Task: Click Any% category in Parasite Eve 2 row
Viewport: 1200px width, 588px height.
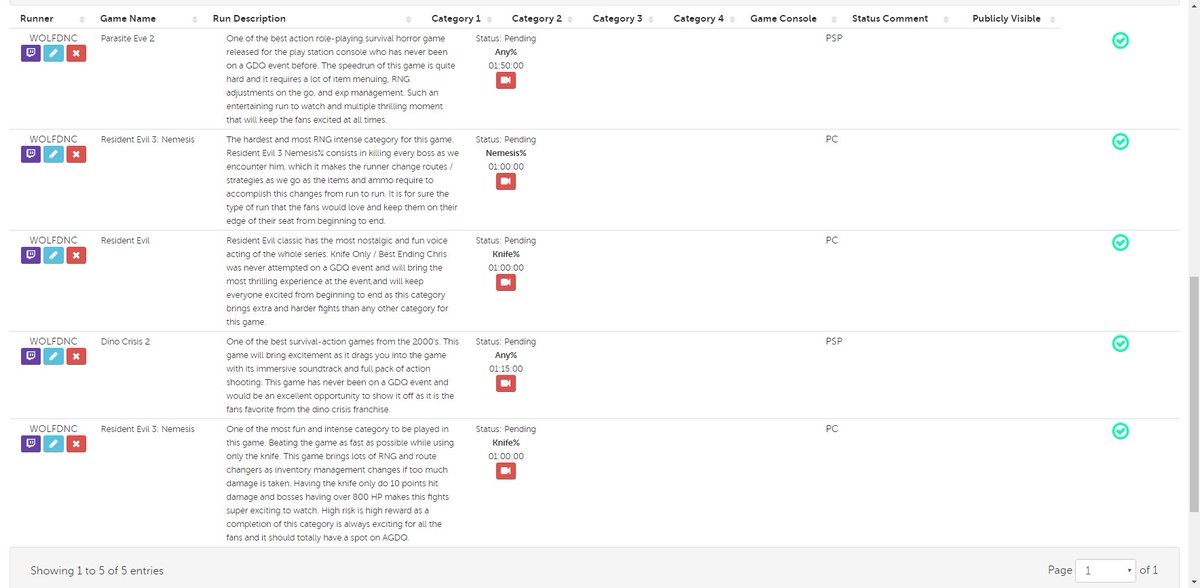Action: pos(506,51)
